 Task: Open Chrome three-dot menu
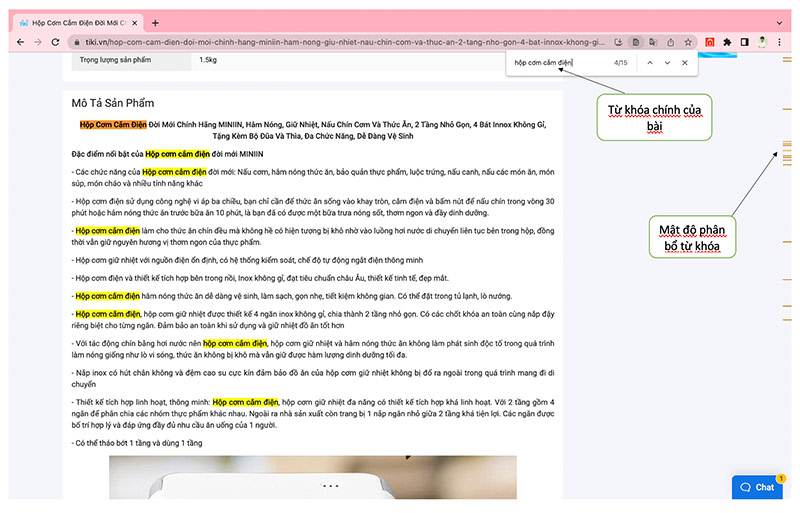[x=780, y=42]
